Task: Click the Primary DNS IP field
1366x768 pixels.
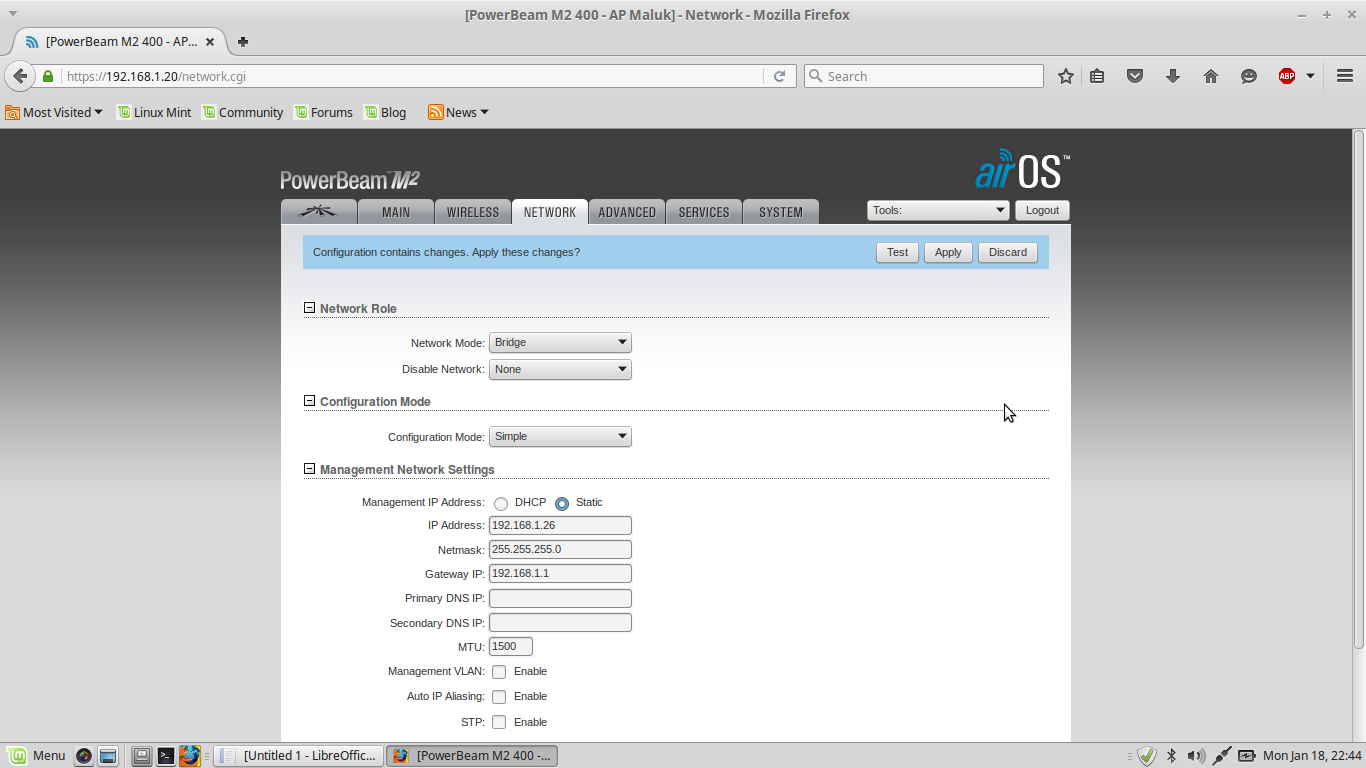Action: point(560,598)
